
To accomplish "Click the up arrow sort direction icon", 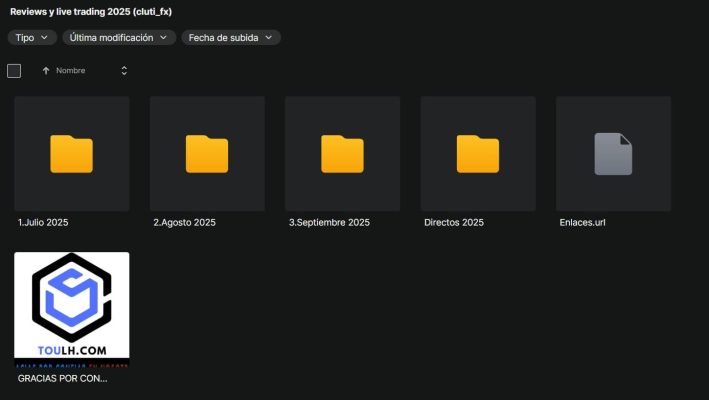I will click(46, 71).
